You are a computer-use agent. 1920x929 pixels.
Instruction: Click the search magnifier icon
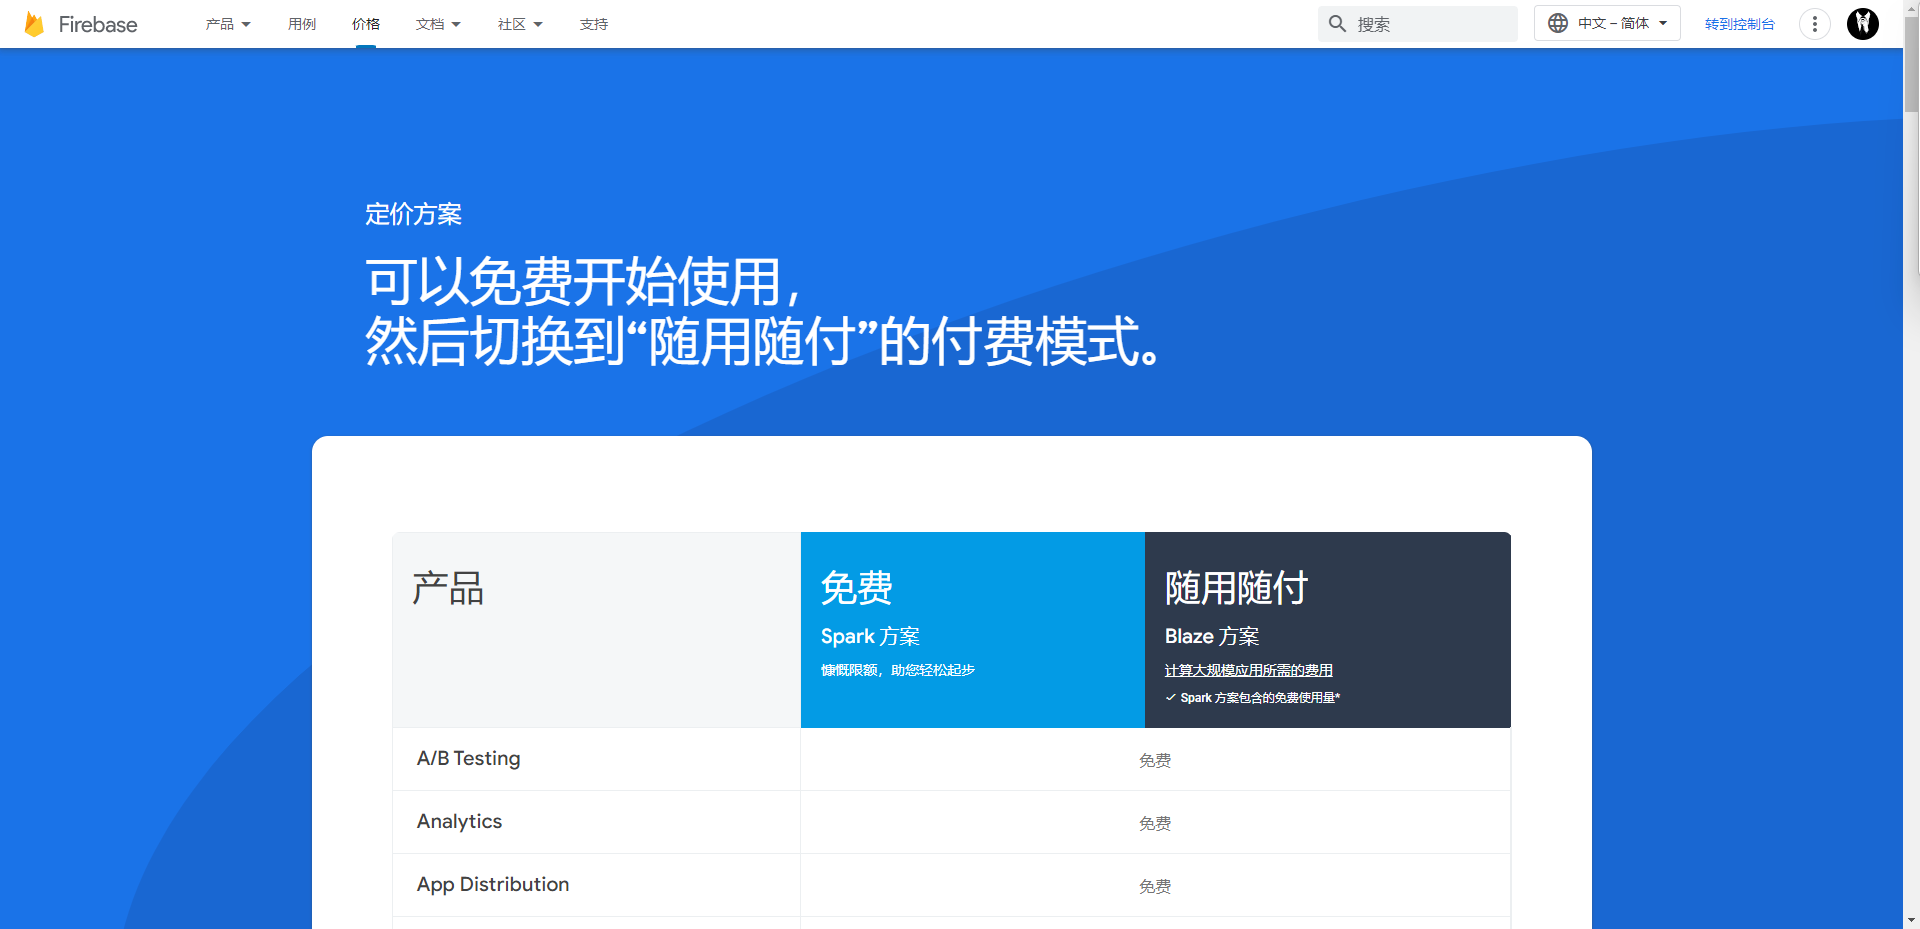pos(1337,23)
